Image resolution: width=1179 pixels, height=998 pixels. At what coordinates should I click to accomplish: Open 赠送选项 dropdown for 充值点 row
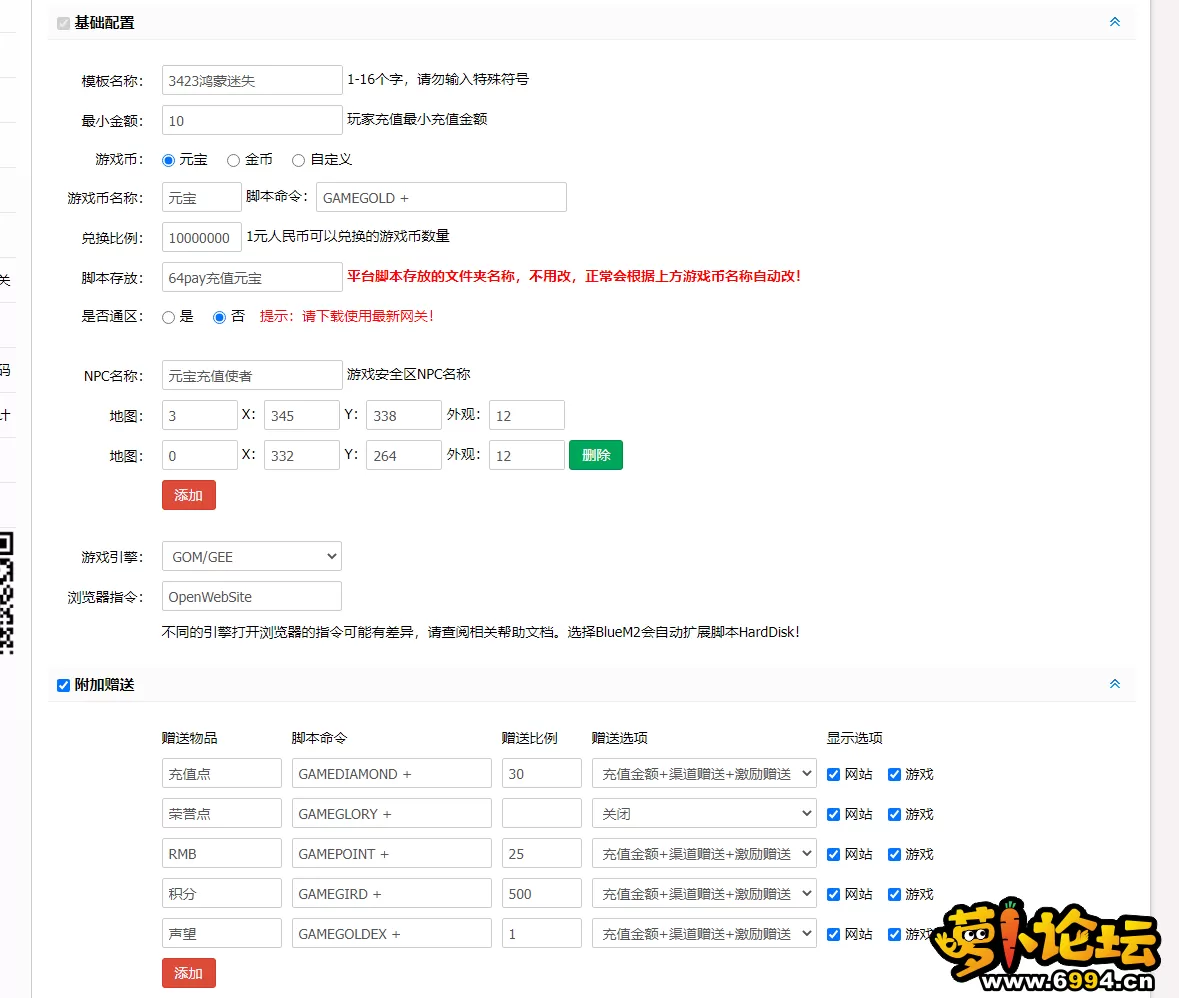pos(704,773)
